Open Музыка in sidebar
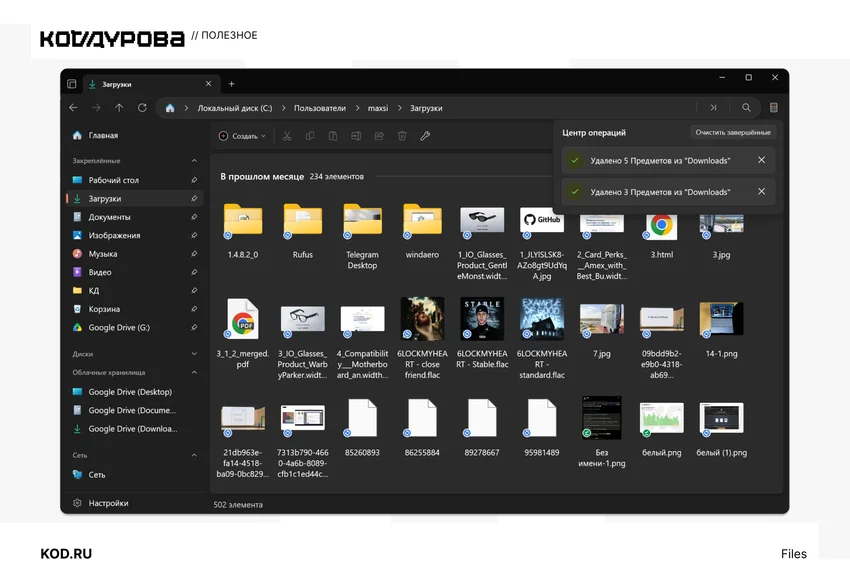The image size is (850, 582). coord(134,254)
